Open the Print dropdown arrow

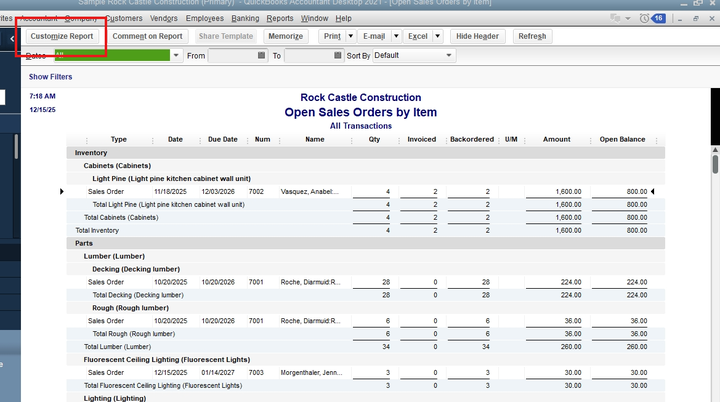click(x=350, y=36)
